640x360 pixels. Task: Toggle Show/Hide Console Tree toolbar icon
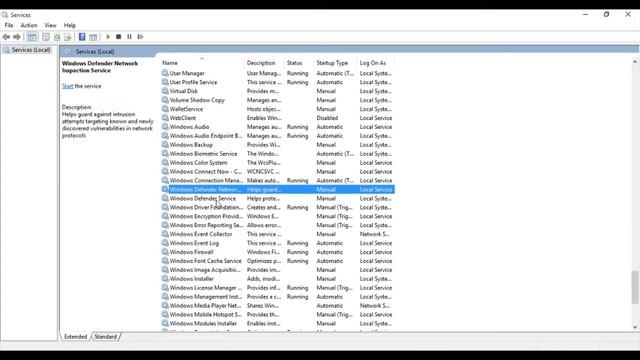[x=32, y=37]
